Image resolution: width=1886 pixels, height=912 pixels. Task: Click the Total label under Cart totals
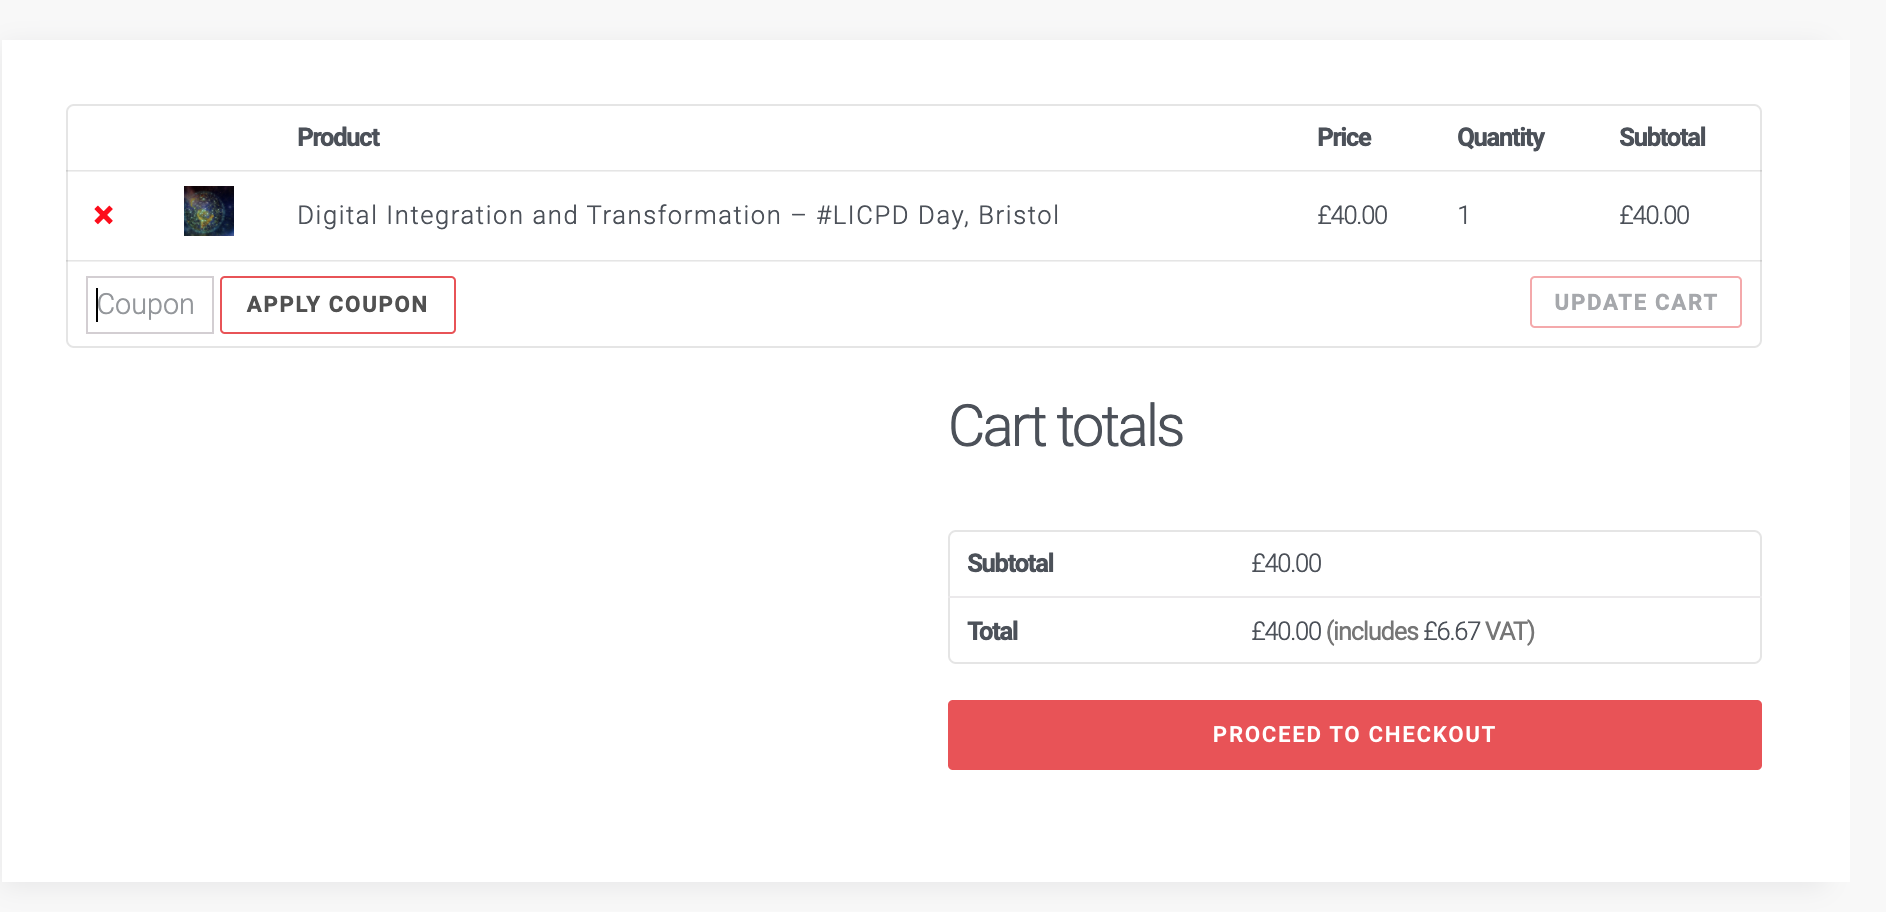(992, 632)
